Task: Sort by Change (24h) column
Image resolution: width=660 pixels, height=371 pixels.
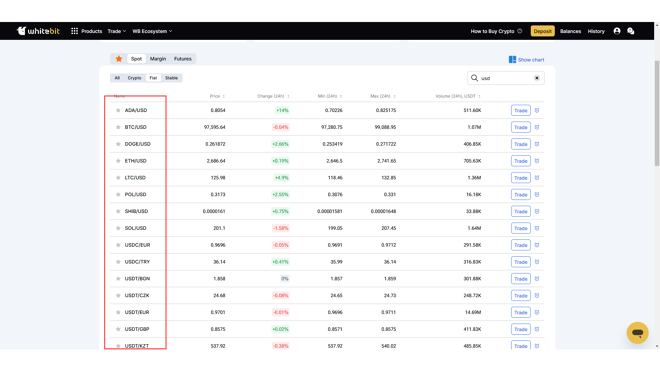Action: pyautogui.click(x=273, y=96)
